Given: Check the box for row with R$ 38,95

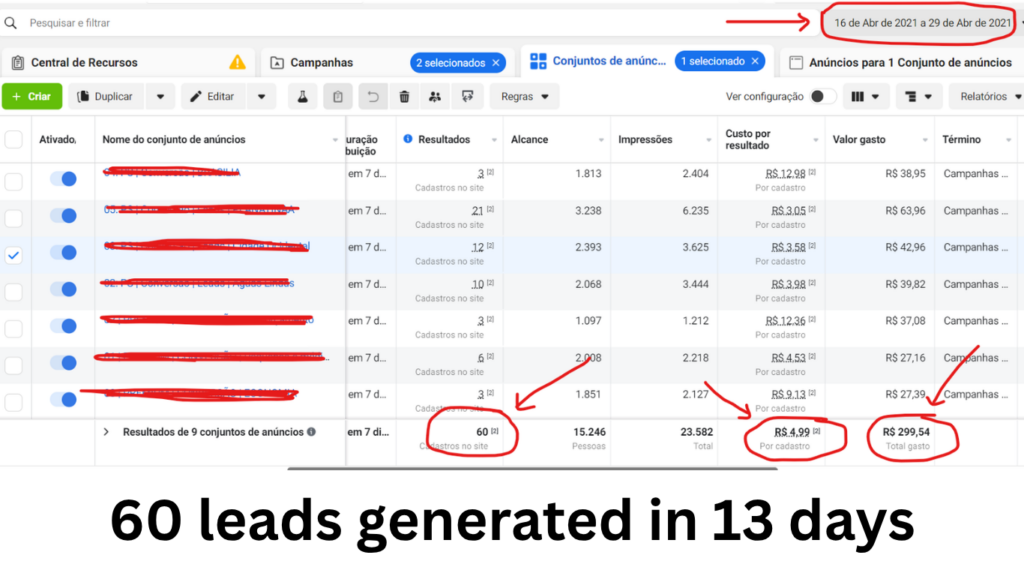Looking at the screenshot, I should [14, 182].
